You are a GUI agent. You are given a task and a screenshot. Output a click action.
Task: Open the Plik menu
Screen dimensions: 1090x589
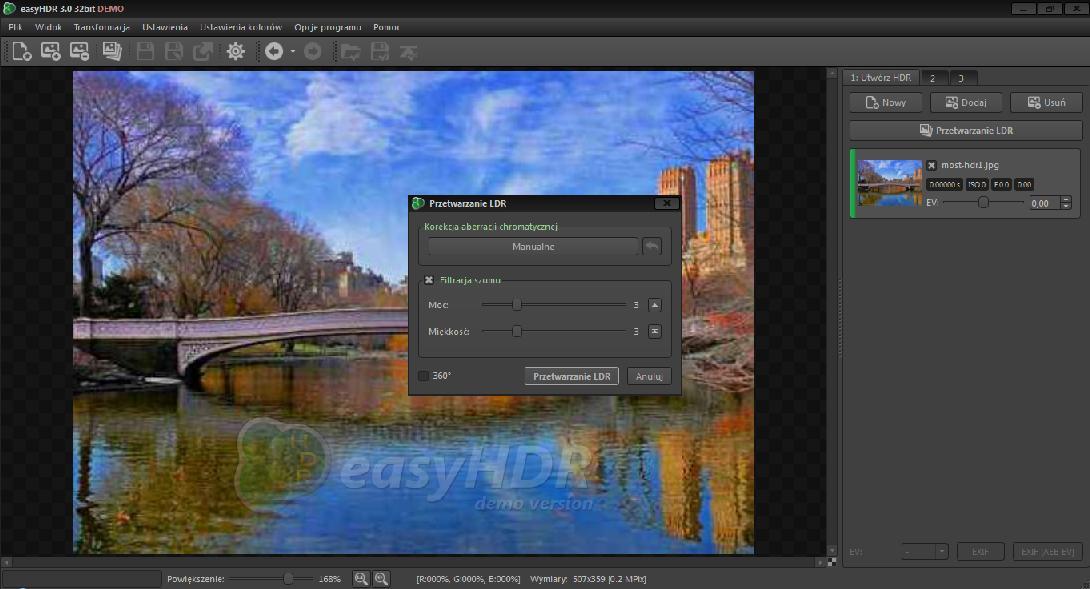point(15,27)
